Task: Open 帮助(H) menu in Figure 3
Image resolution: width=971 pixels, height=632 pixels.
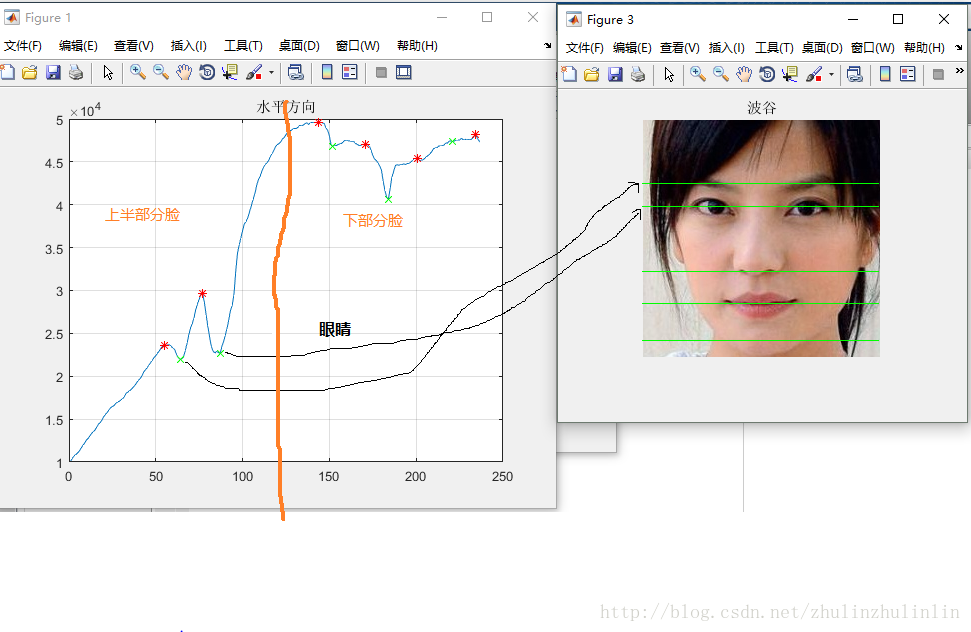Action: pyautogui.click(x=925, y=48)
